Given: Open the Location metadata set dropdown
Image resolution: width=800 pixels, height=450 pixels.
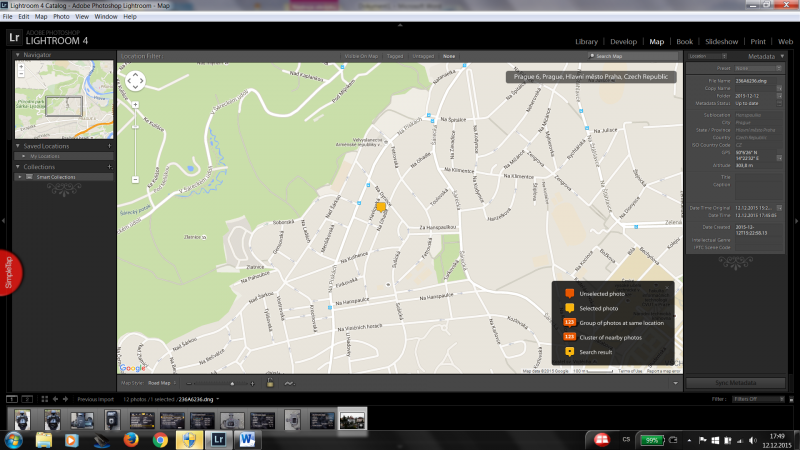Looking at the screenshot, I should tap(707, 56).
